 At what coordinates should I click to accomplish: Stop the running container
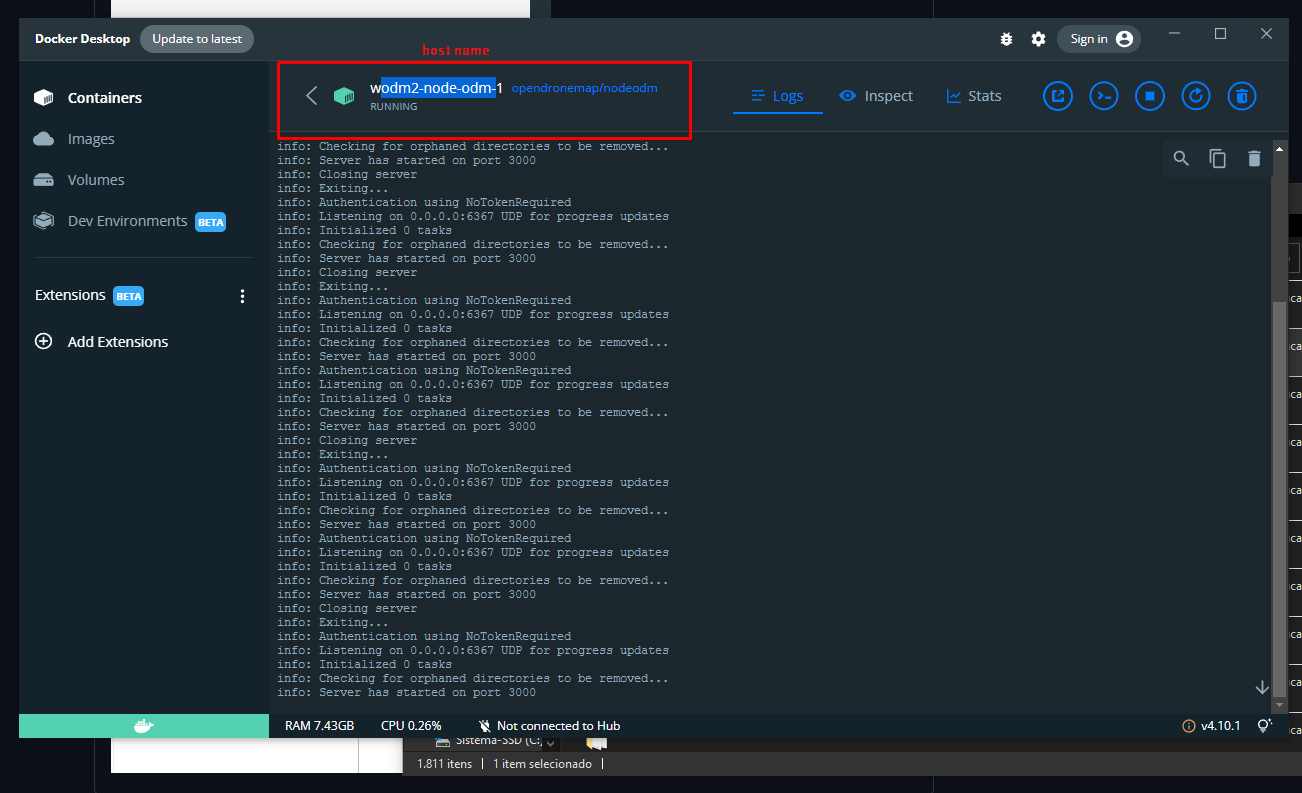pyautogui.click(x=1150, y=95)
